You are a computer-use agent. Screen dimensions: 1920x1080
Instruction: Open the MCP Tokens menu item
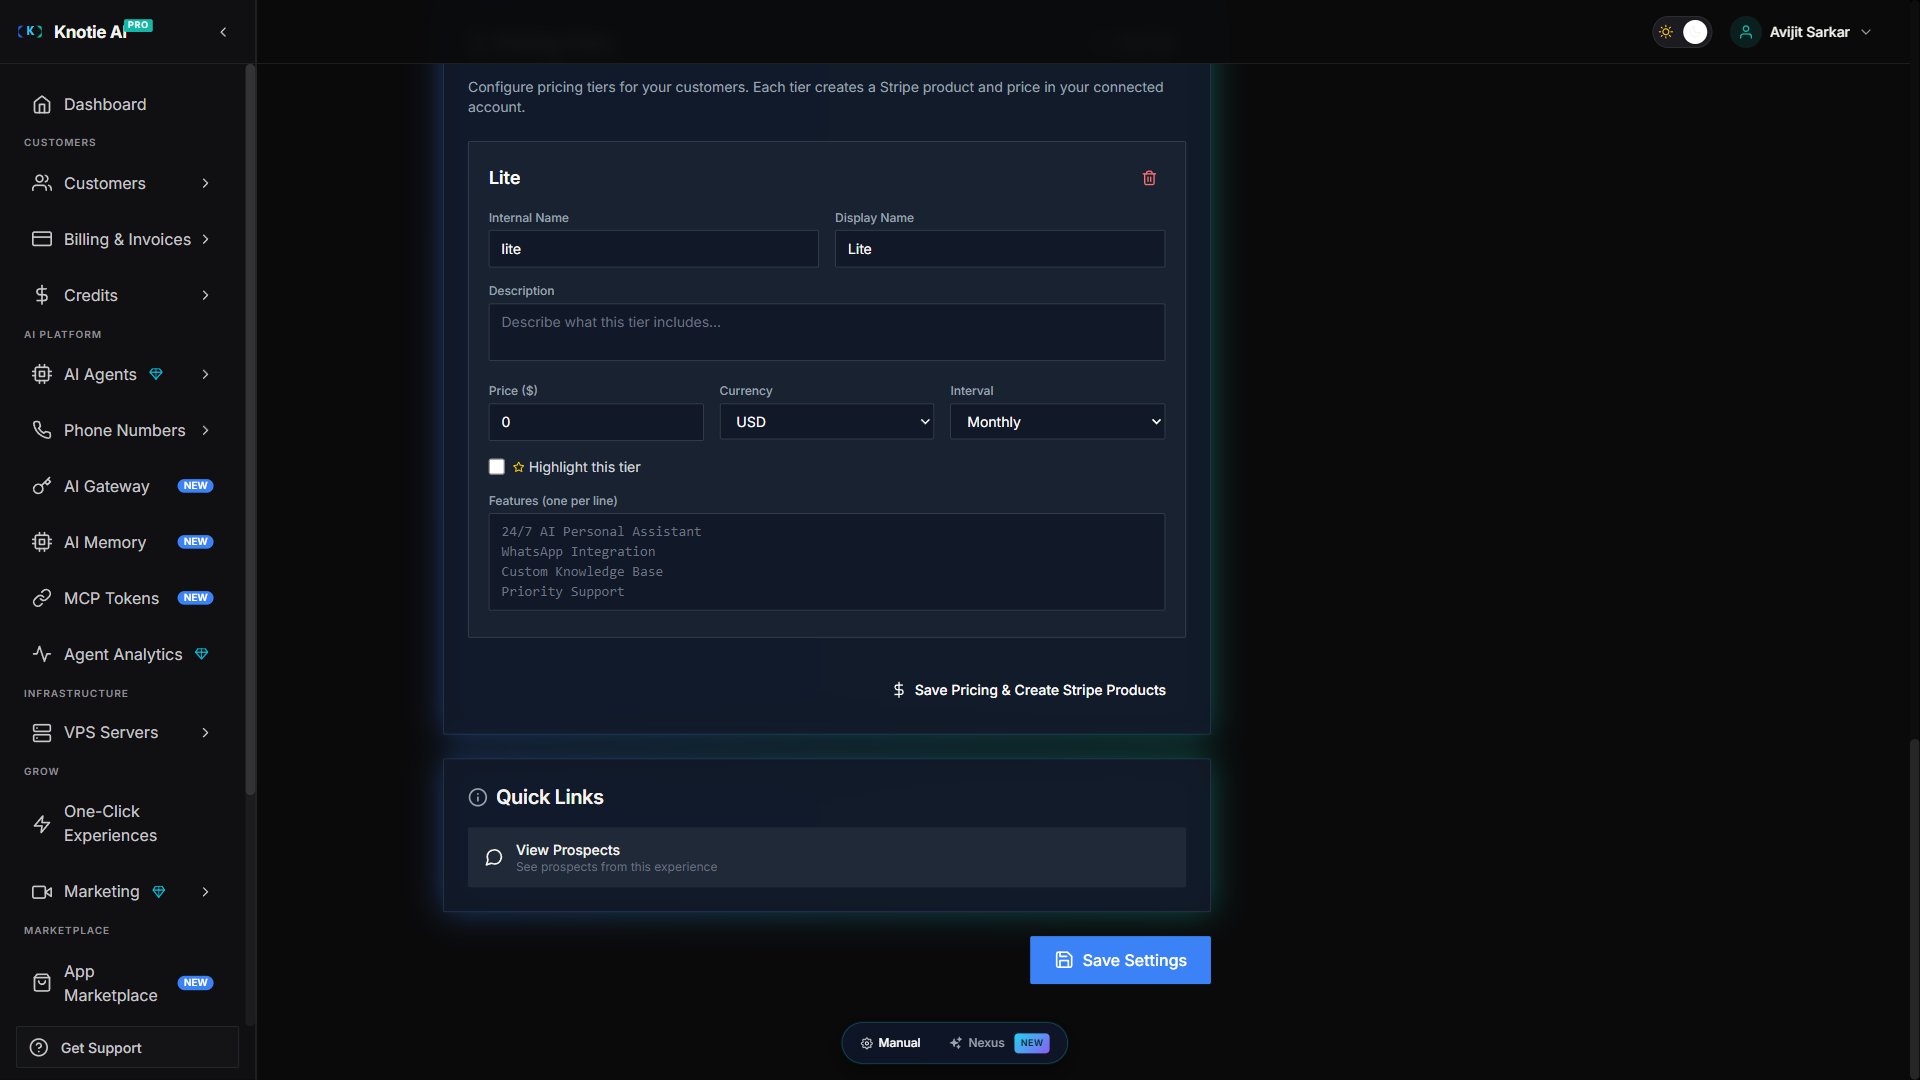tap(123, 598)
